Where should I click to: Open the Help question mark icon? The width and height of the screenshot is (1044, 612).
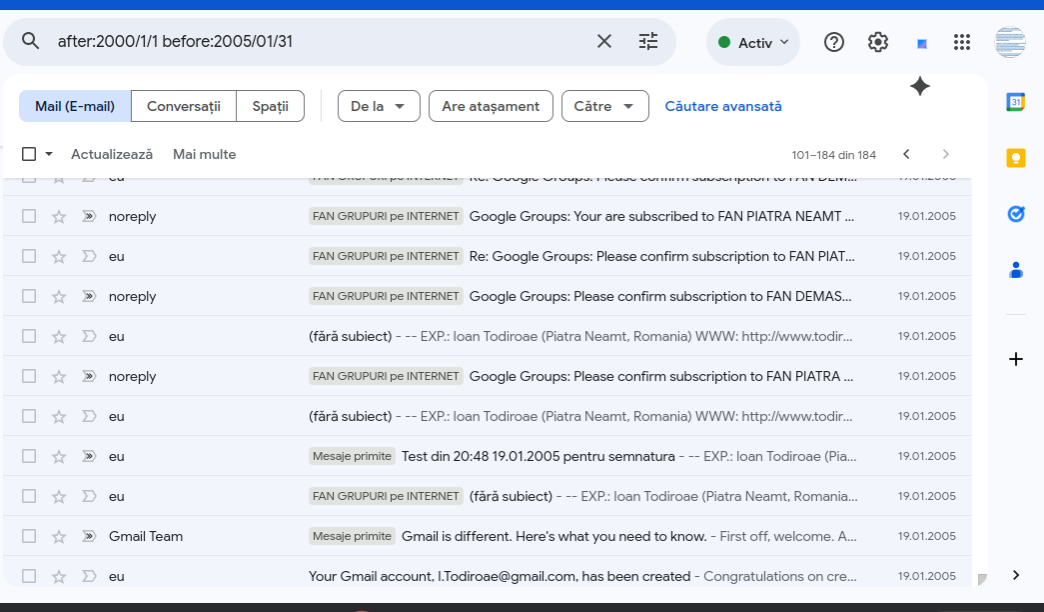(834, 42)
